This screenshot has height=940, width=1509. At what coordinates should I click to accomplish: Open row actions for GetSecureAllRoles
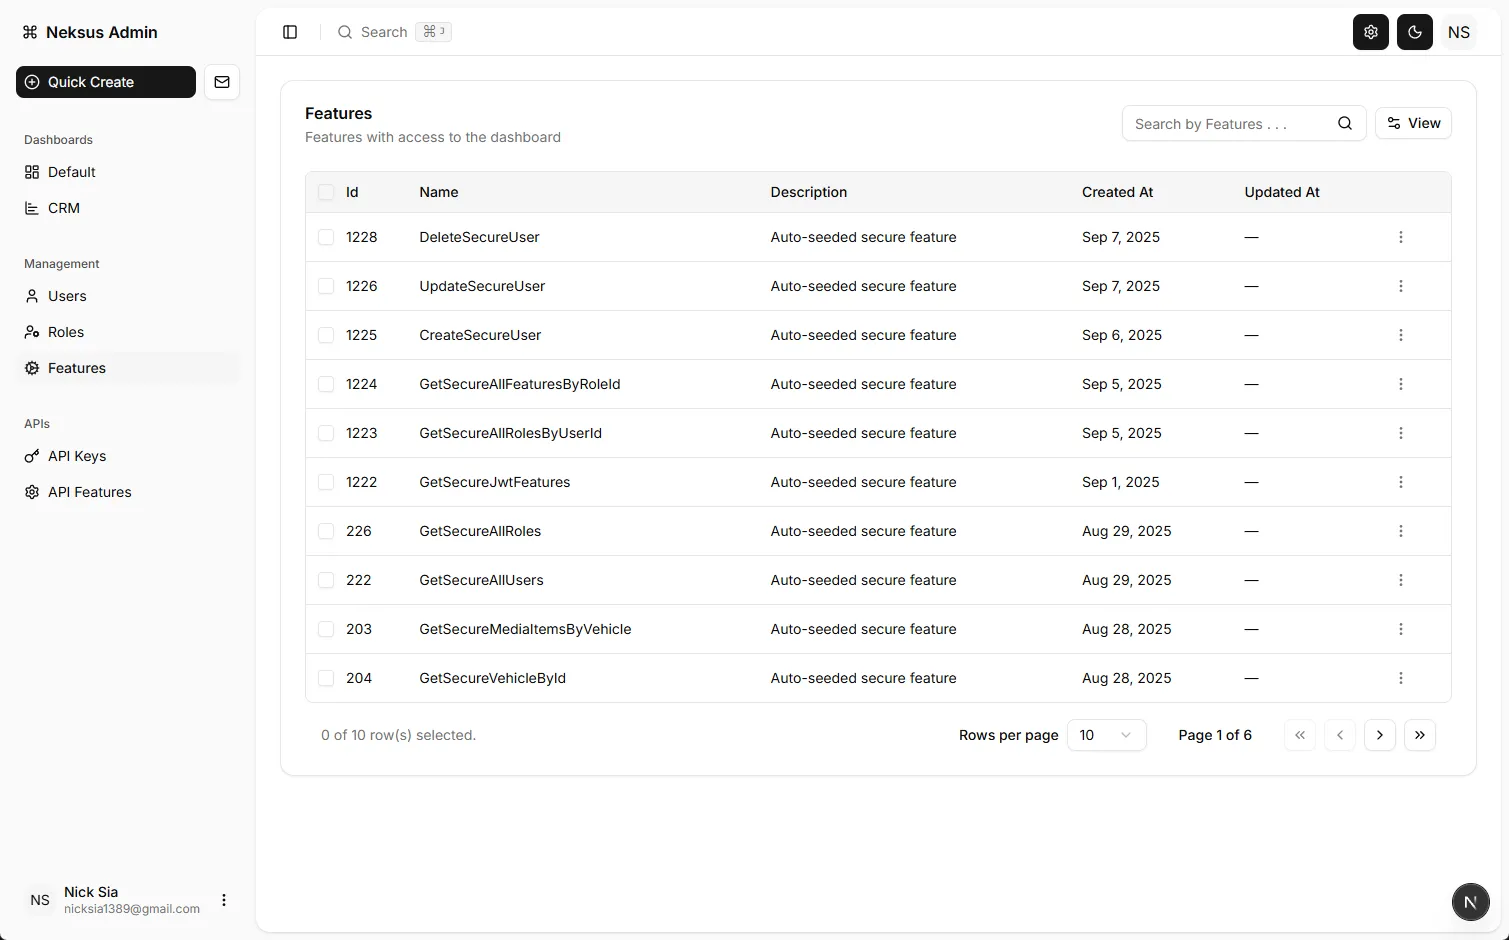[x=1400, y=531]
